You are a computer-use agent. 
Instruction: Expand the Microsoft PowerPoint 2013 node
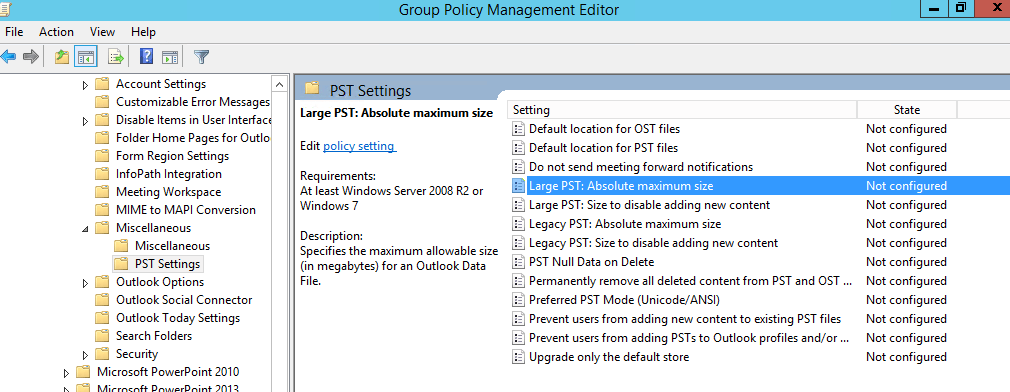pos(66,389)
